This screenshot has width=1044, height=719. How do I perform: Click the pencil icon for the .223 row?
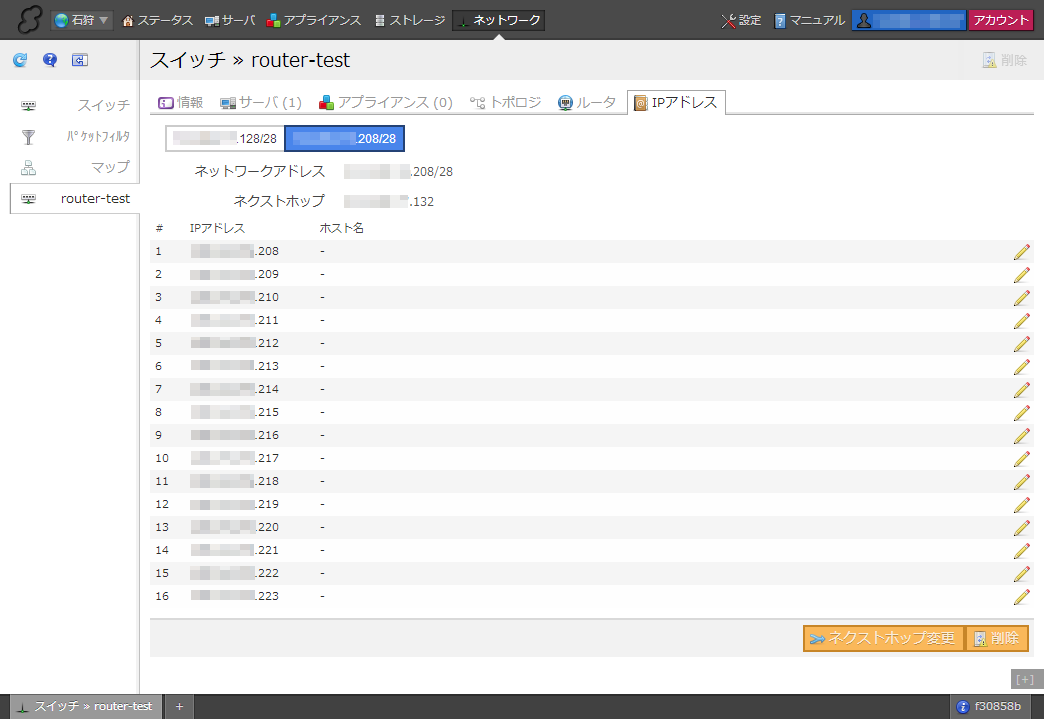point(1021,597)
